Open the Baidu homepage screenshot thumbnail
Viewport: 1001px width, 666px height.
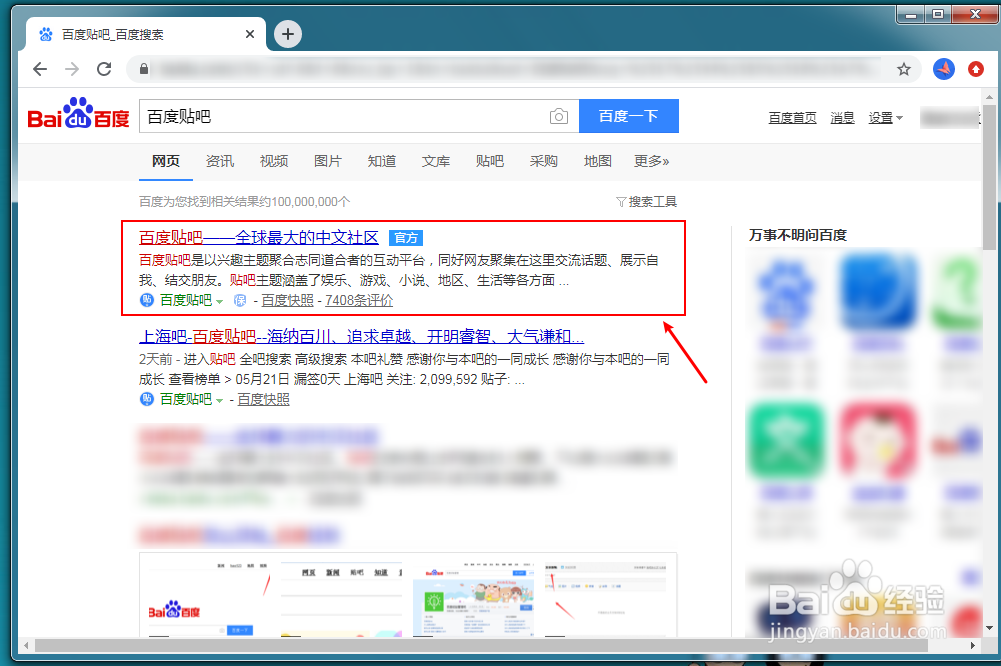[x=209, y=598]
